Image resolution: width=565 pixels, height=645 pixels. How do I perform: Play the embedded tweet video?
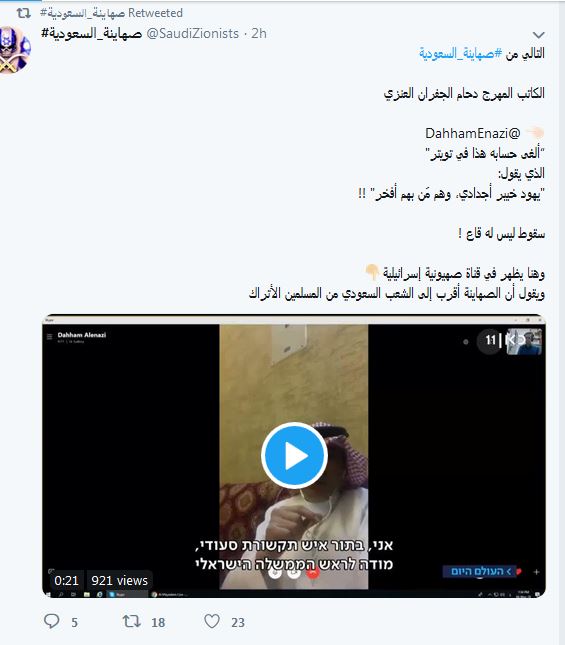pyautogui.click(x=294, y=455)
